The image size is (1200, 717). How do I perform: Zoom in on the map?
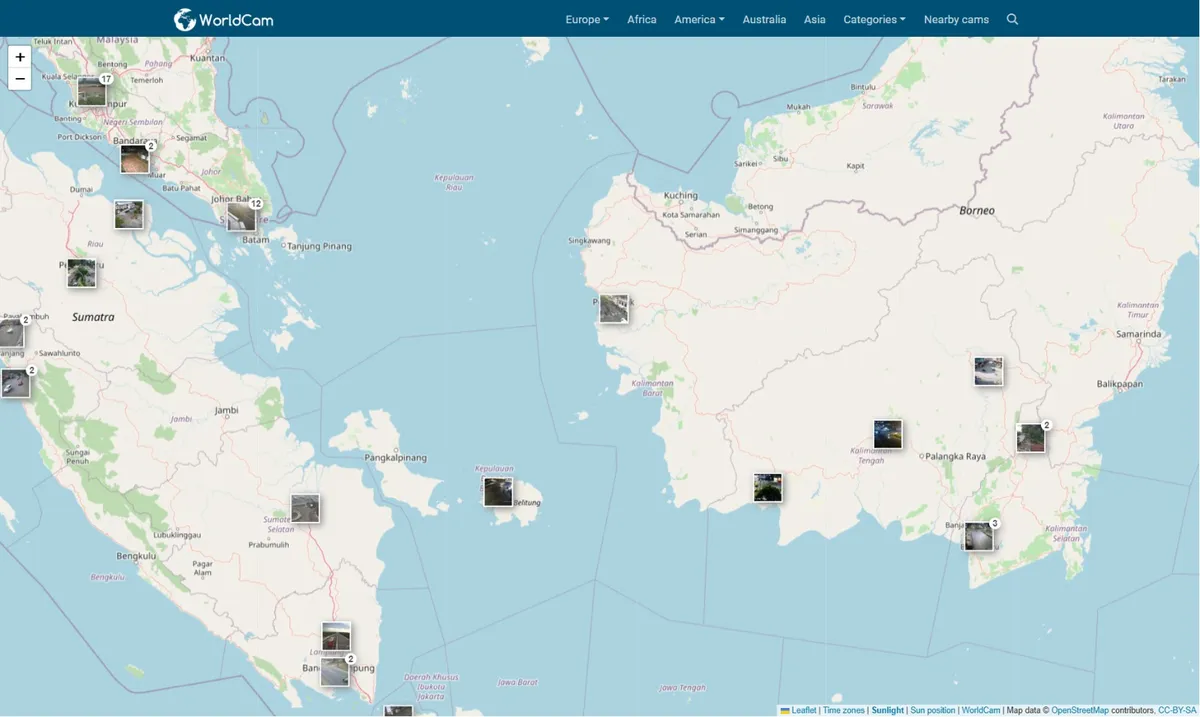pyautogui.click(x=20, y=57)
